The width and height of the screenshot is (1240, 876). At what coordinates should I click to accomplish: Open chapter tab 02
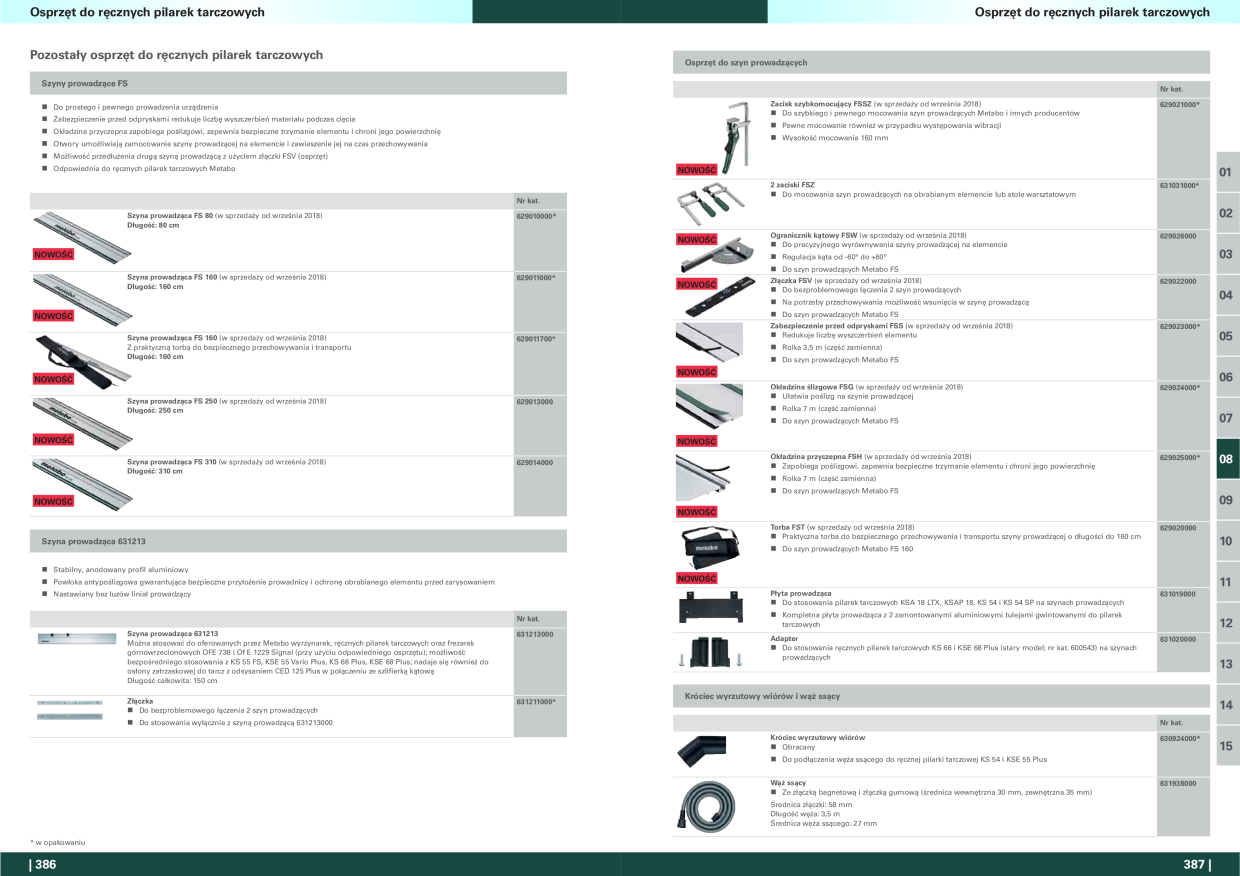tap(1227, 213)
